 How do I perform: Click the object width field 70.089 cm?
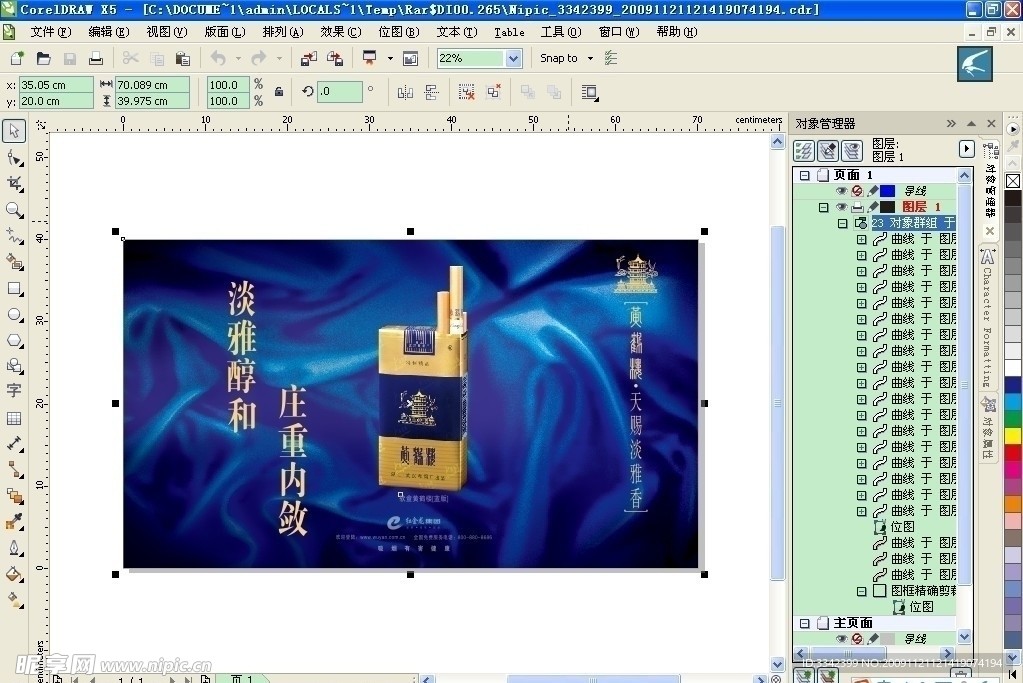(x=153, y=85)
